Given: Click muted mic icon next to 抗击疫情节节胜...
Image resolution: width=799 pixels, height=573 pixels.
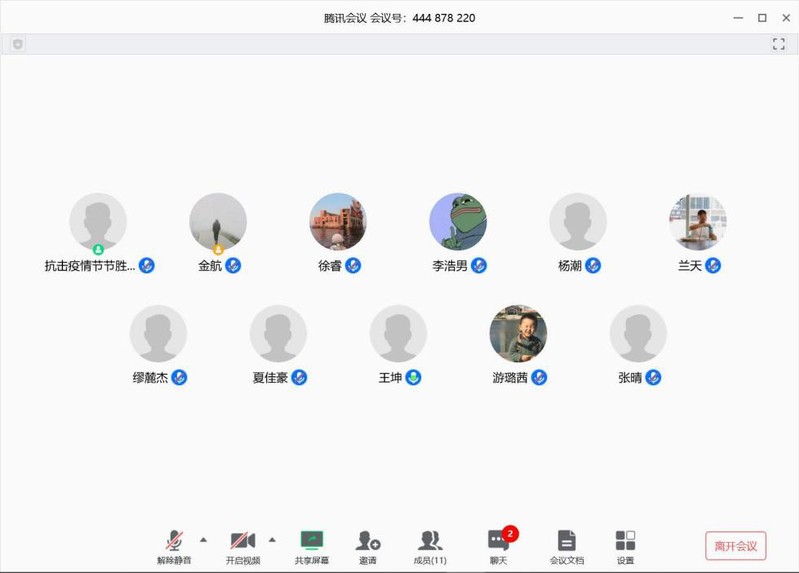Looking at the screenshot, I should click(x=147, y=266).
